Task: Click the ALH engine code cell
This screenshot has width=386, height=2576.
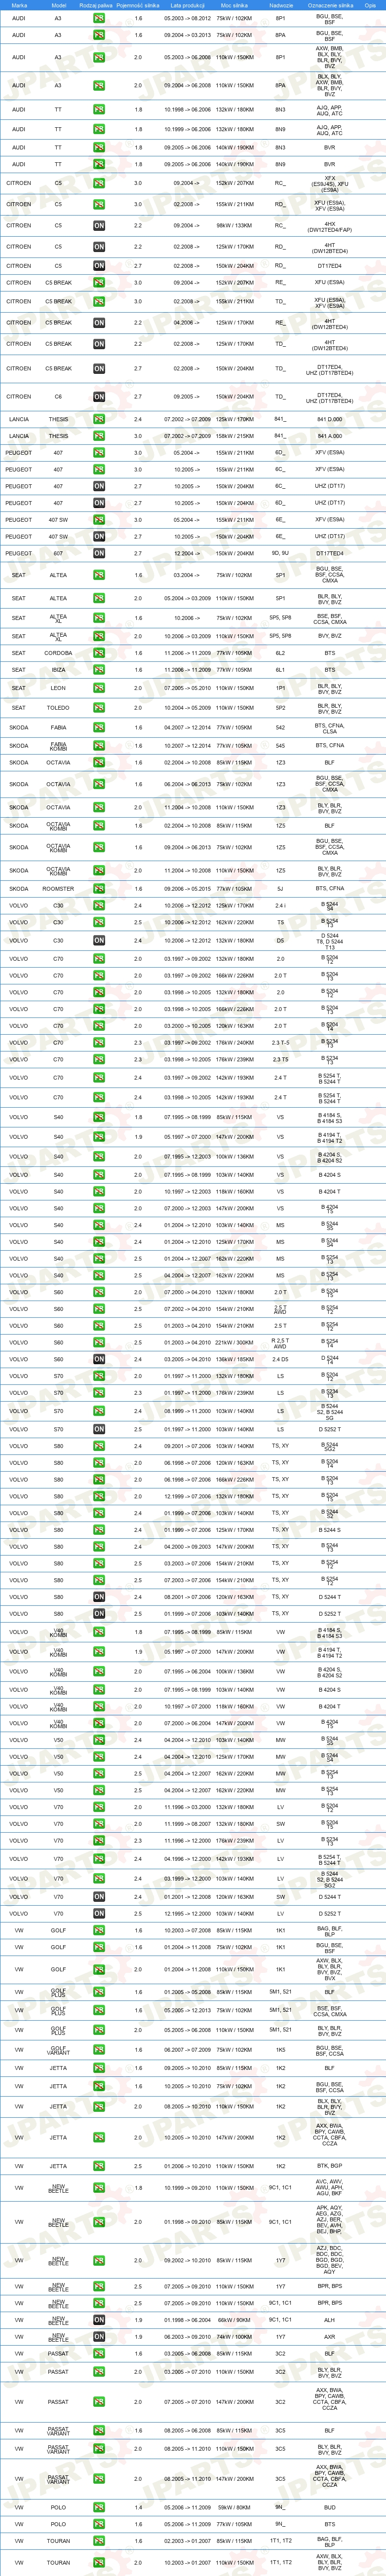Action: click(330, 2320)
